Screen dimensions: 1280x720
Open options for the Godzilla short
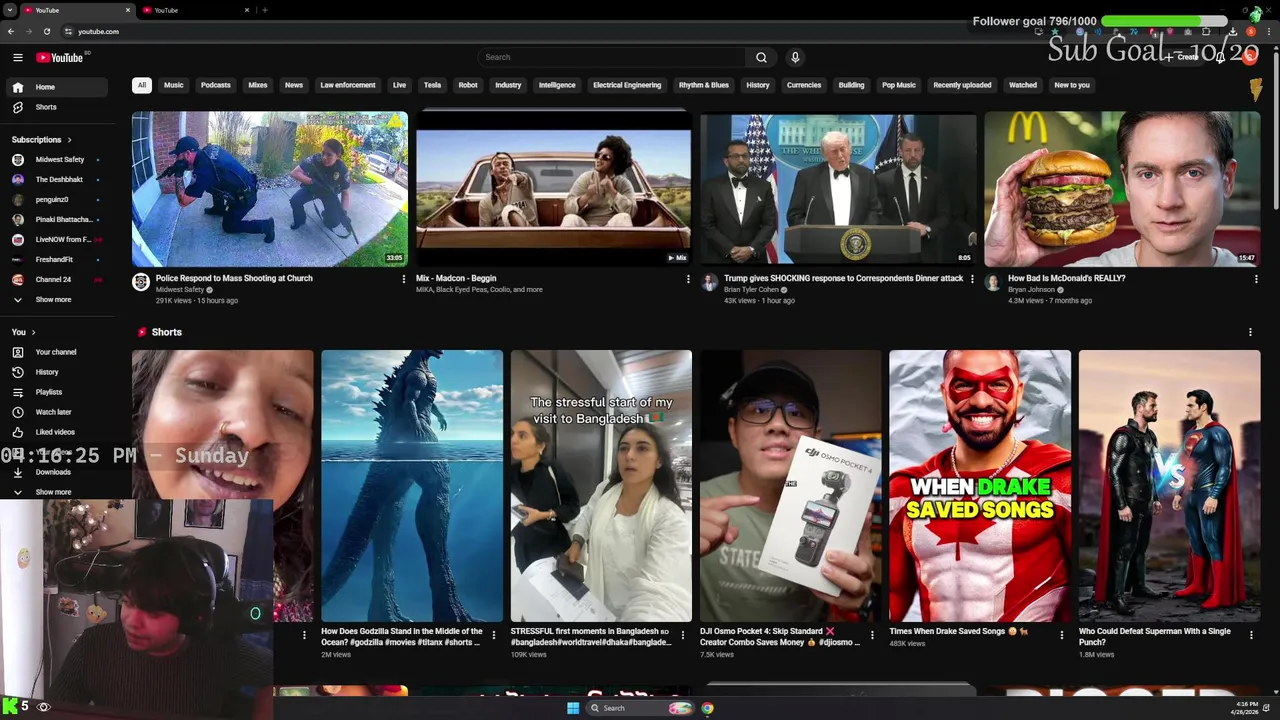coord(494,634)
